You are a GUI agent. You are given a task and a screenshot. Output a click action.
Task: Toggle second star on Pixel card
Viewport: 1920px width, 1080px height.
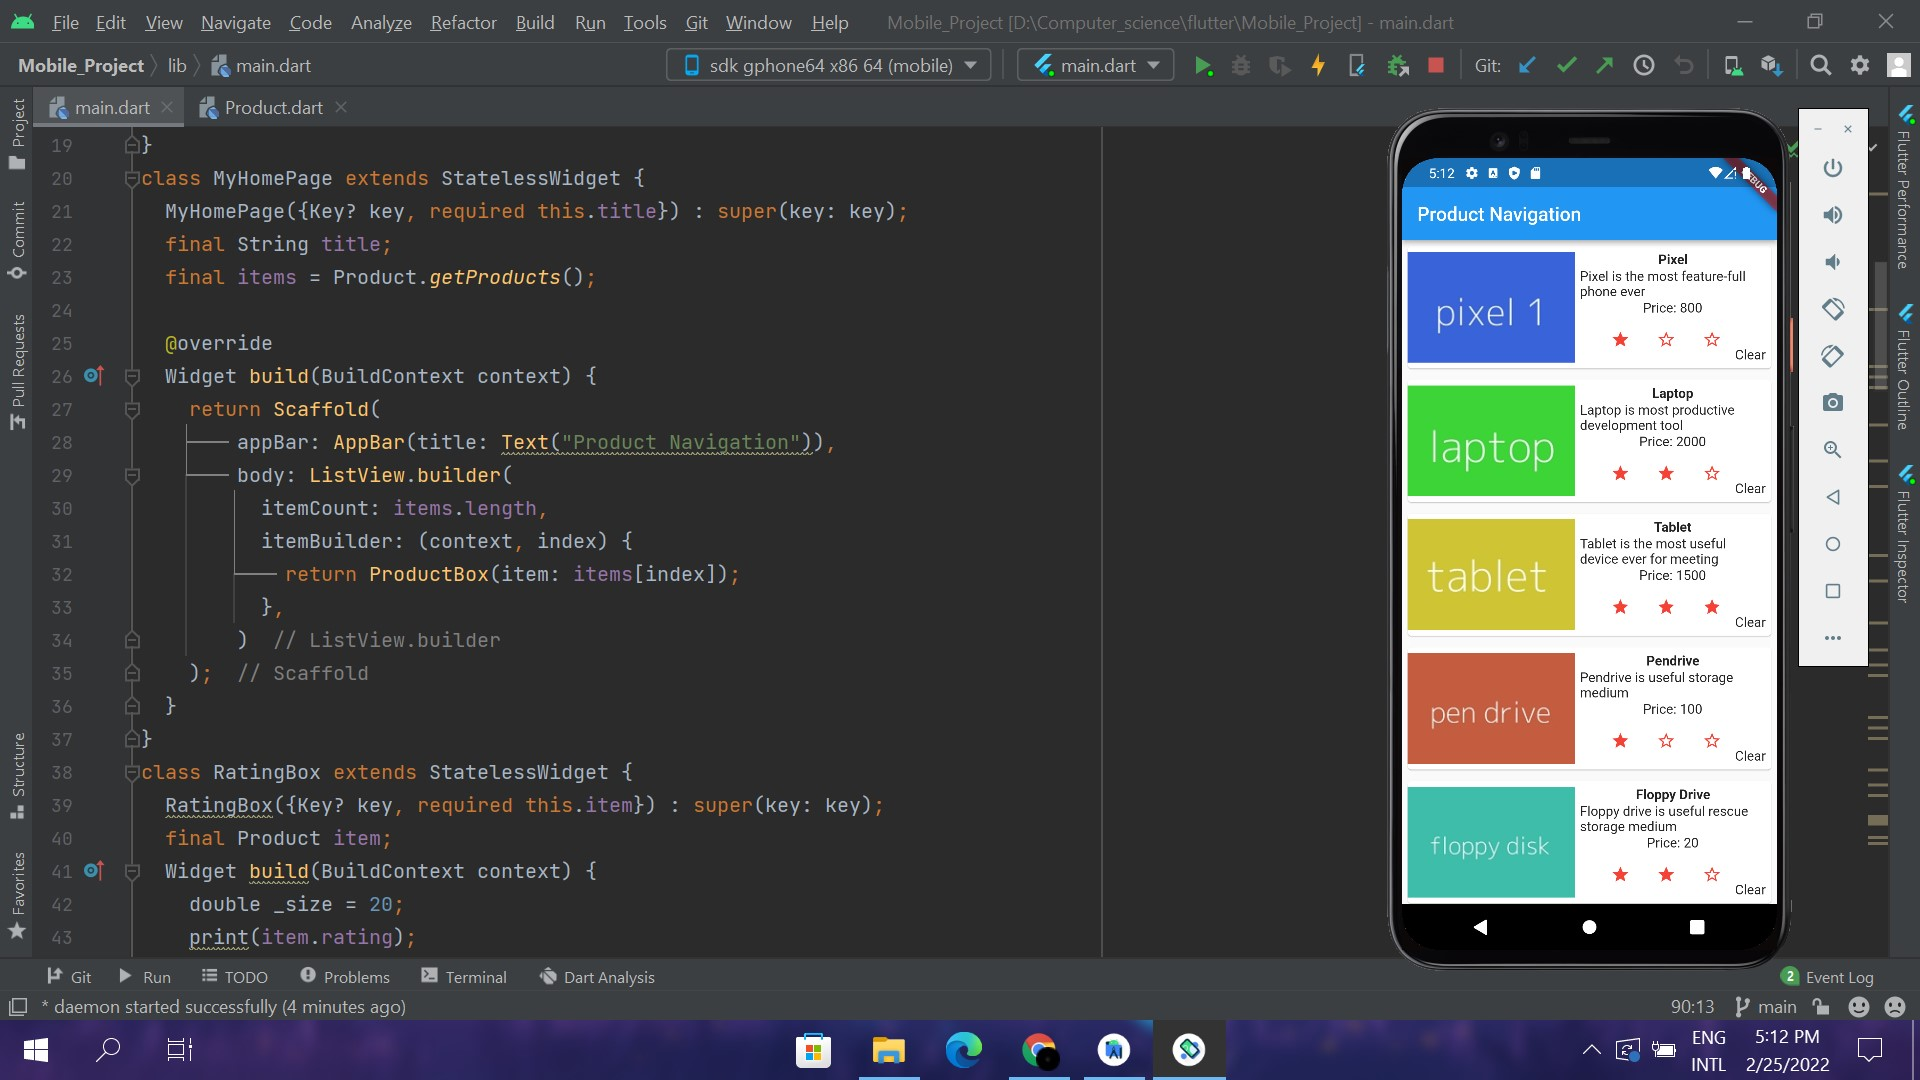pos(1666,340)
